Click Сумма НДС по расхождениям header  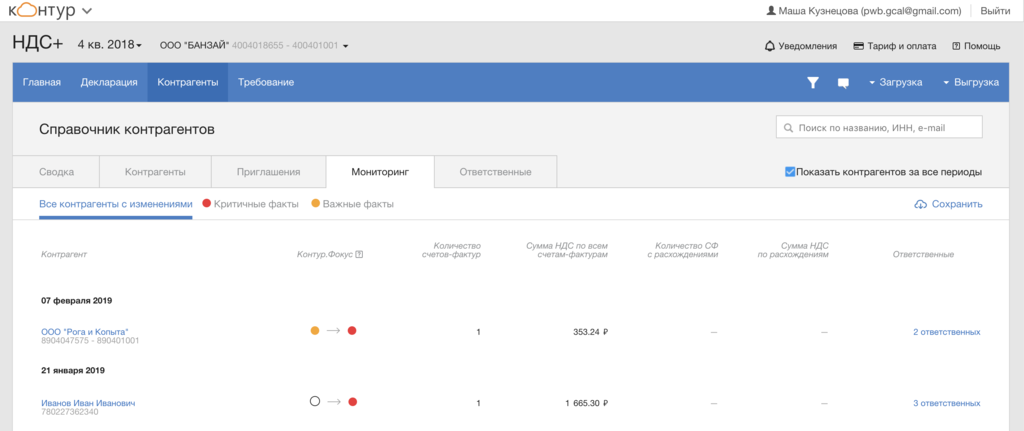tap(793, 249)
